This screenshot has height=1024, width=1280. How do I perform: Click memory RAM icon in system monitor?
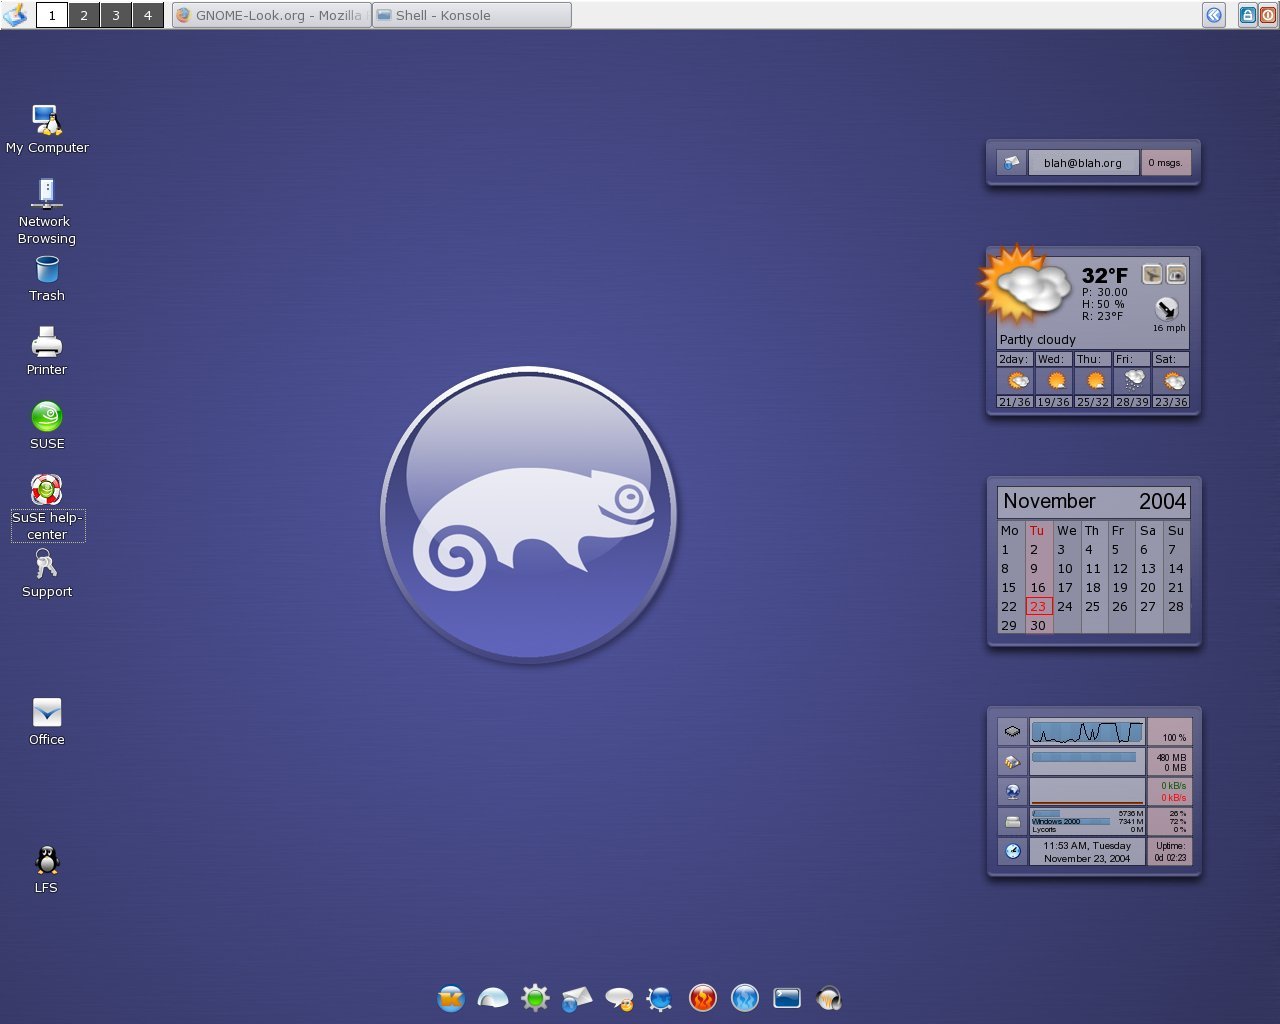tap(1012, 762)
